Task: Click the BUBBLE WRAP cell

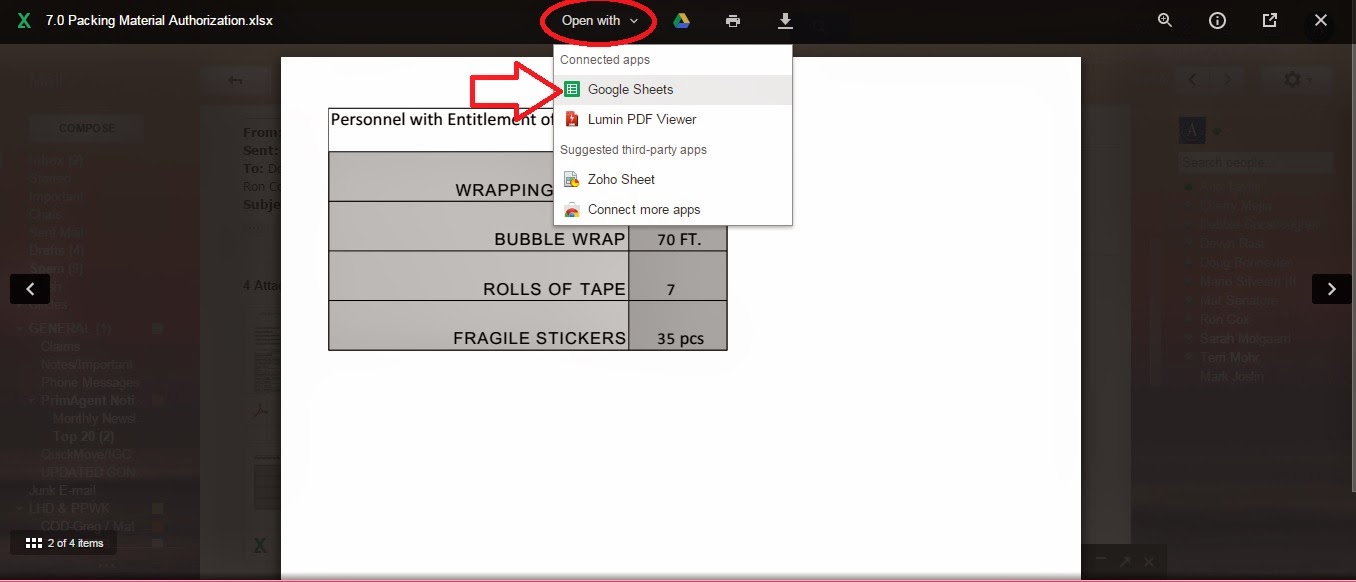Action: [x=479, y=226]
